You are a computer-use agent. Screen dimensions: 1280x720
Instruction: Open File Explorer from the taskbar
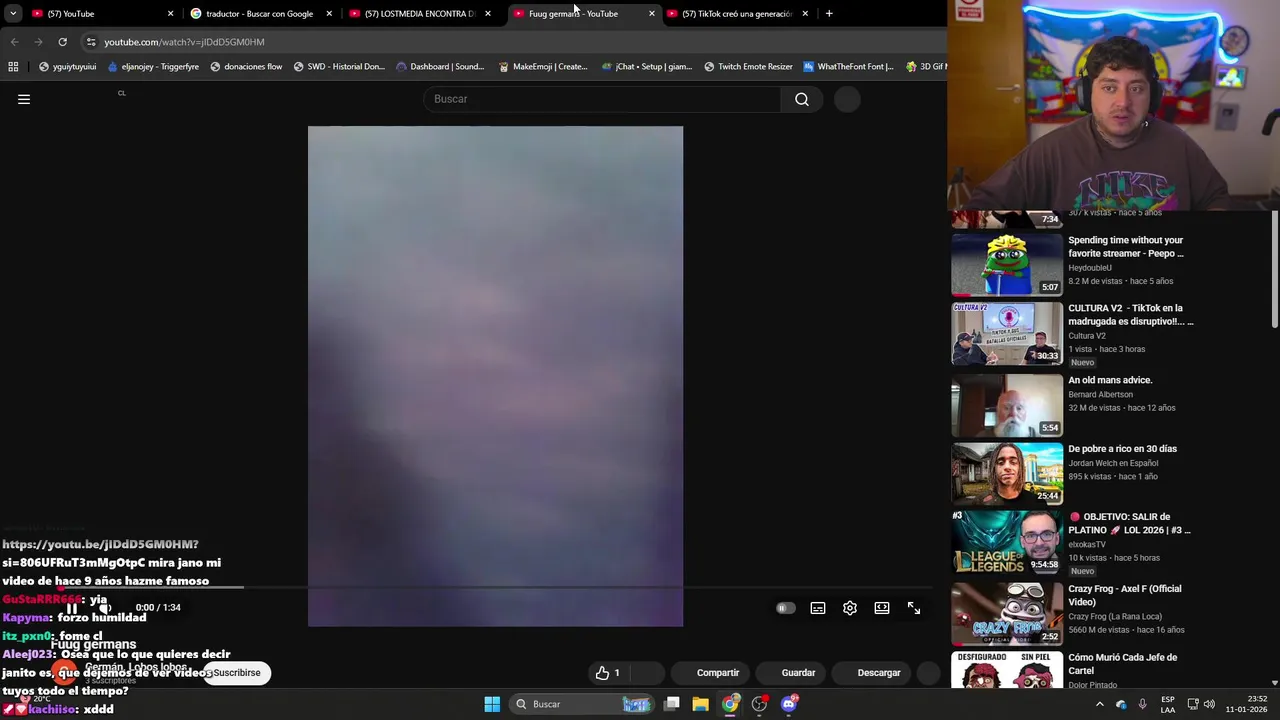coord(700,704)
